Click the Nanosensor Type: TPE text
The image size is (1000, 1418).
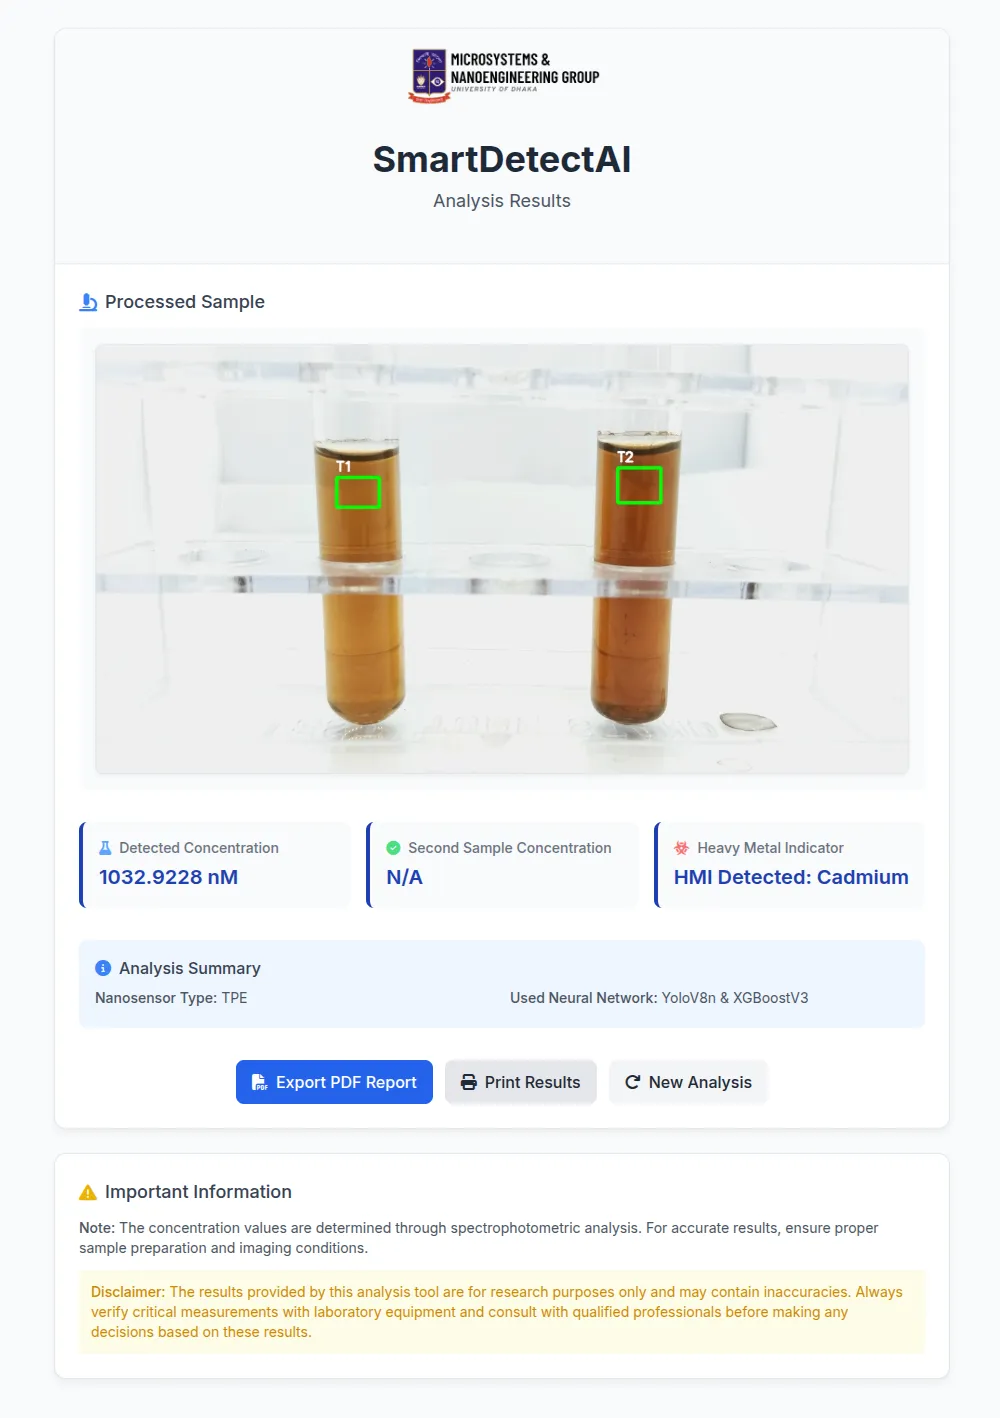171,998
